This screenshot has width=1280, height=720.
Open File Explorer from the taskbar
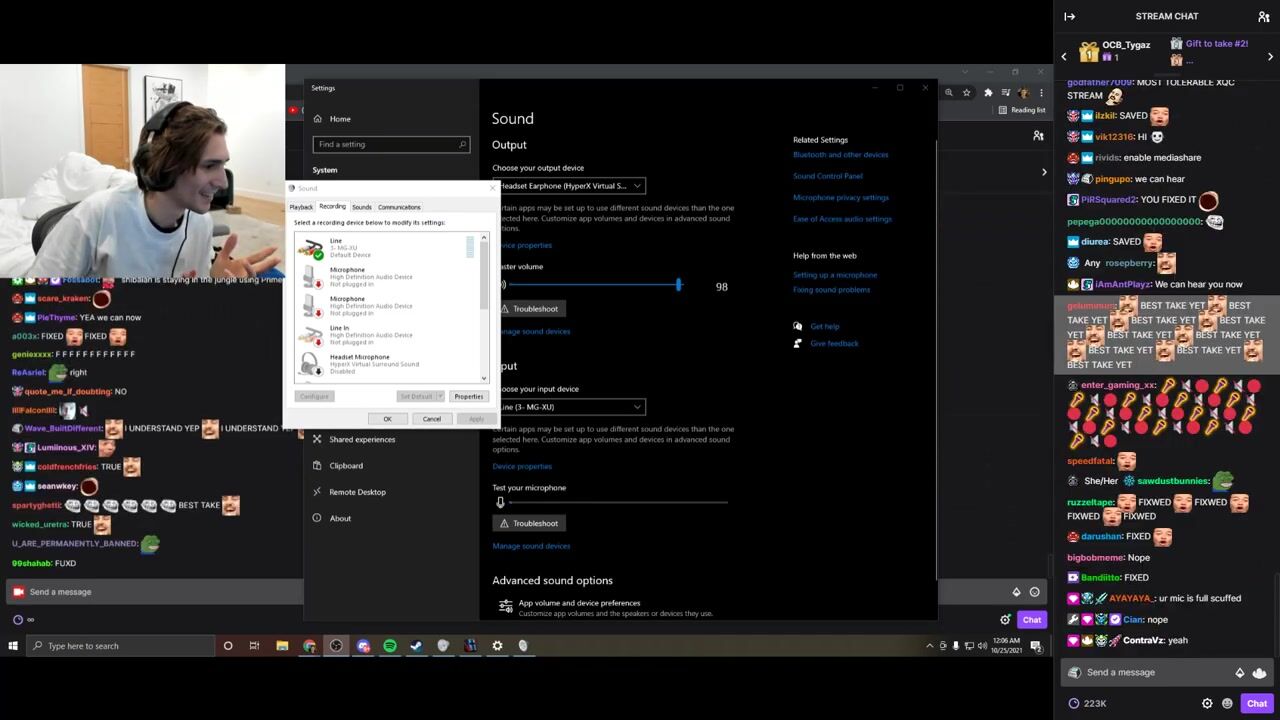point(282,646)
